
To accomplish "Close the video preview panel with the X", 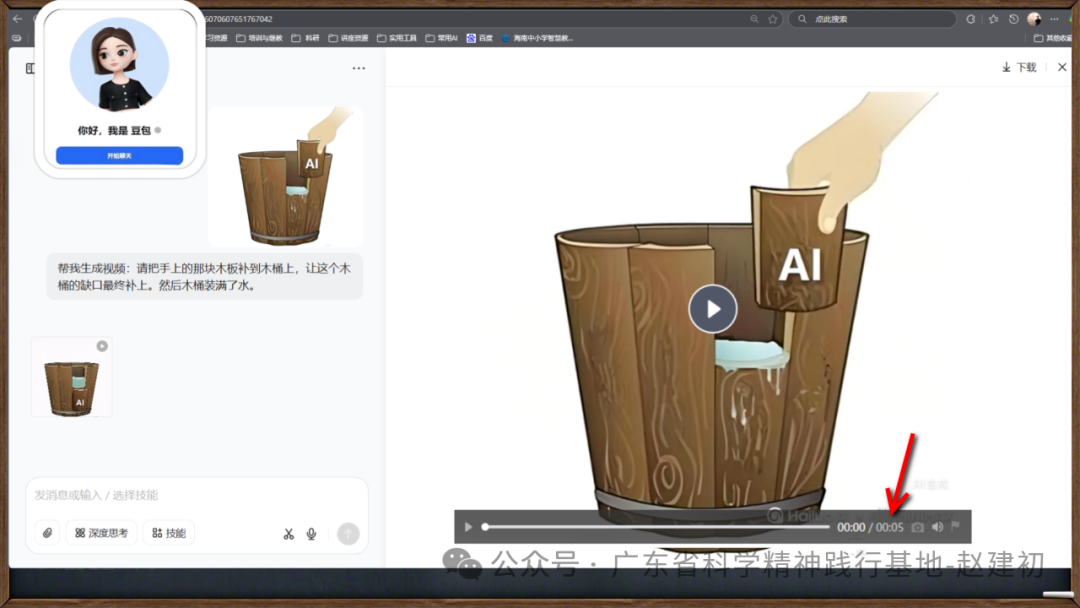I will 1062,67.
